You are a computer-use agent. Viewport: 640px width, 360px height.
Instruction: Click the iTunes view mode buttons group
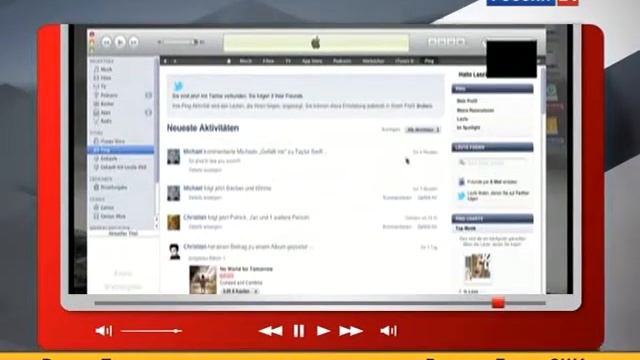tap(446, 42)
